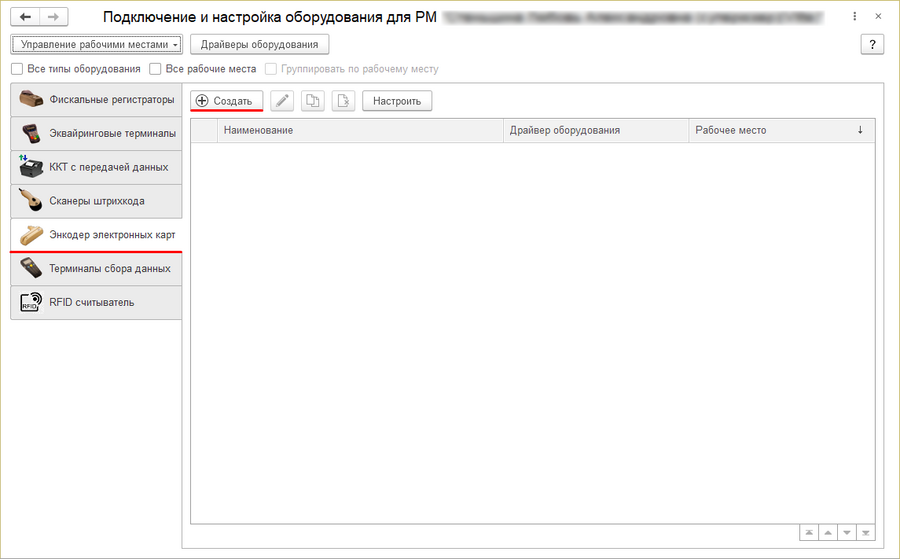This screenshot has width=900, height=559.
Task: Open the Управление рабочими местами dropdown
Action: click(96, 44)
